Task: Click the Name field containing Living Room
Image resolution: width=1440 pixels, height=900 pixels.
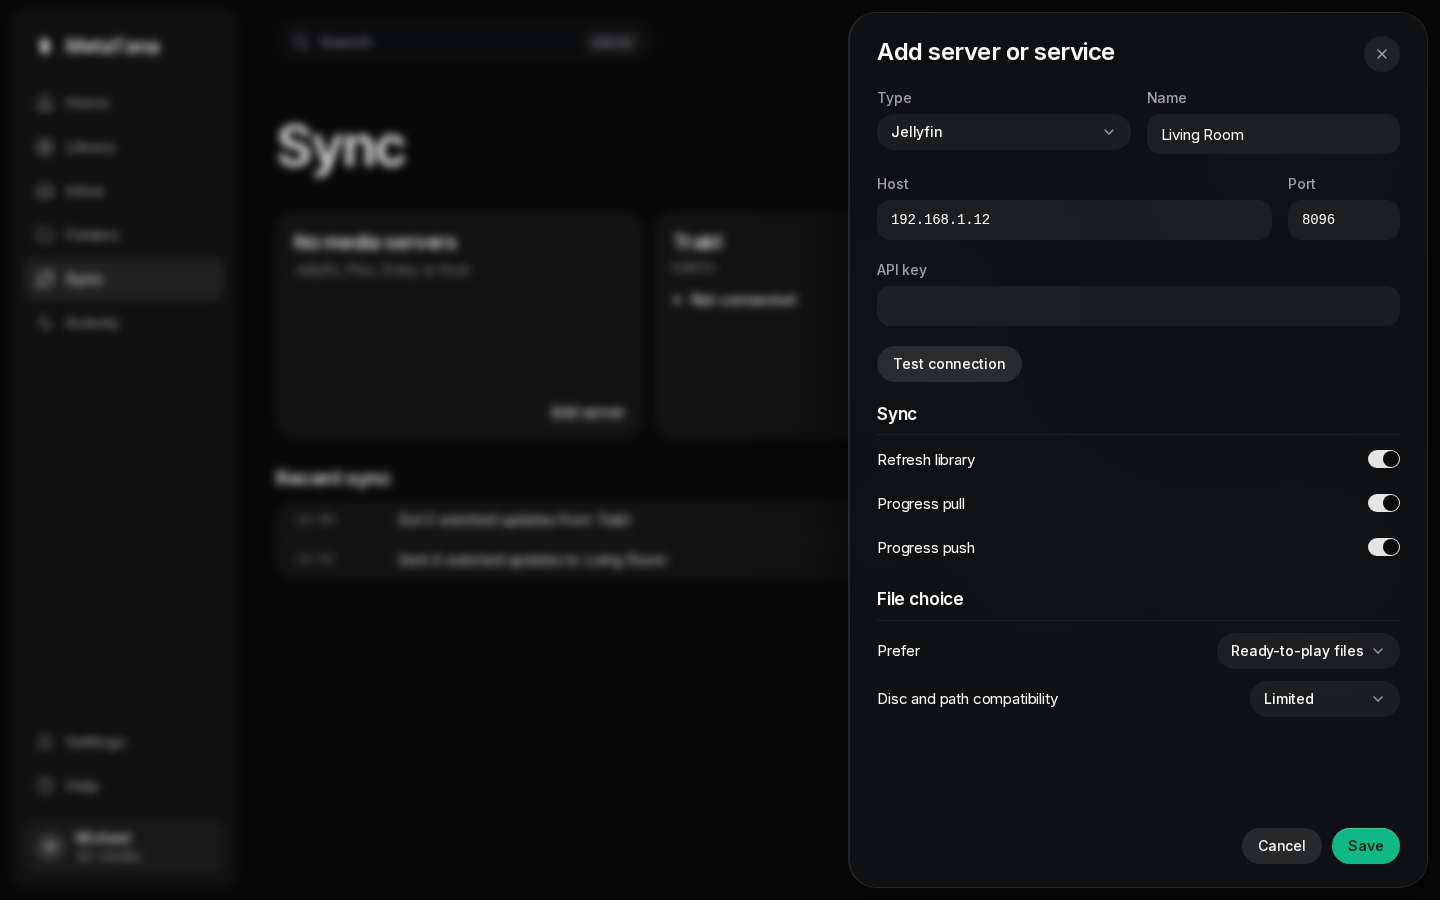Action: (x=1272, y=134)
